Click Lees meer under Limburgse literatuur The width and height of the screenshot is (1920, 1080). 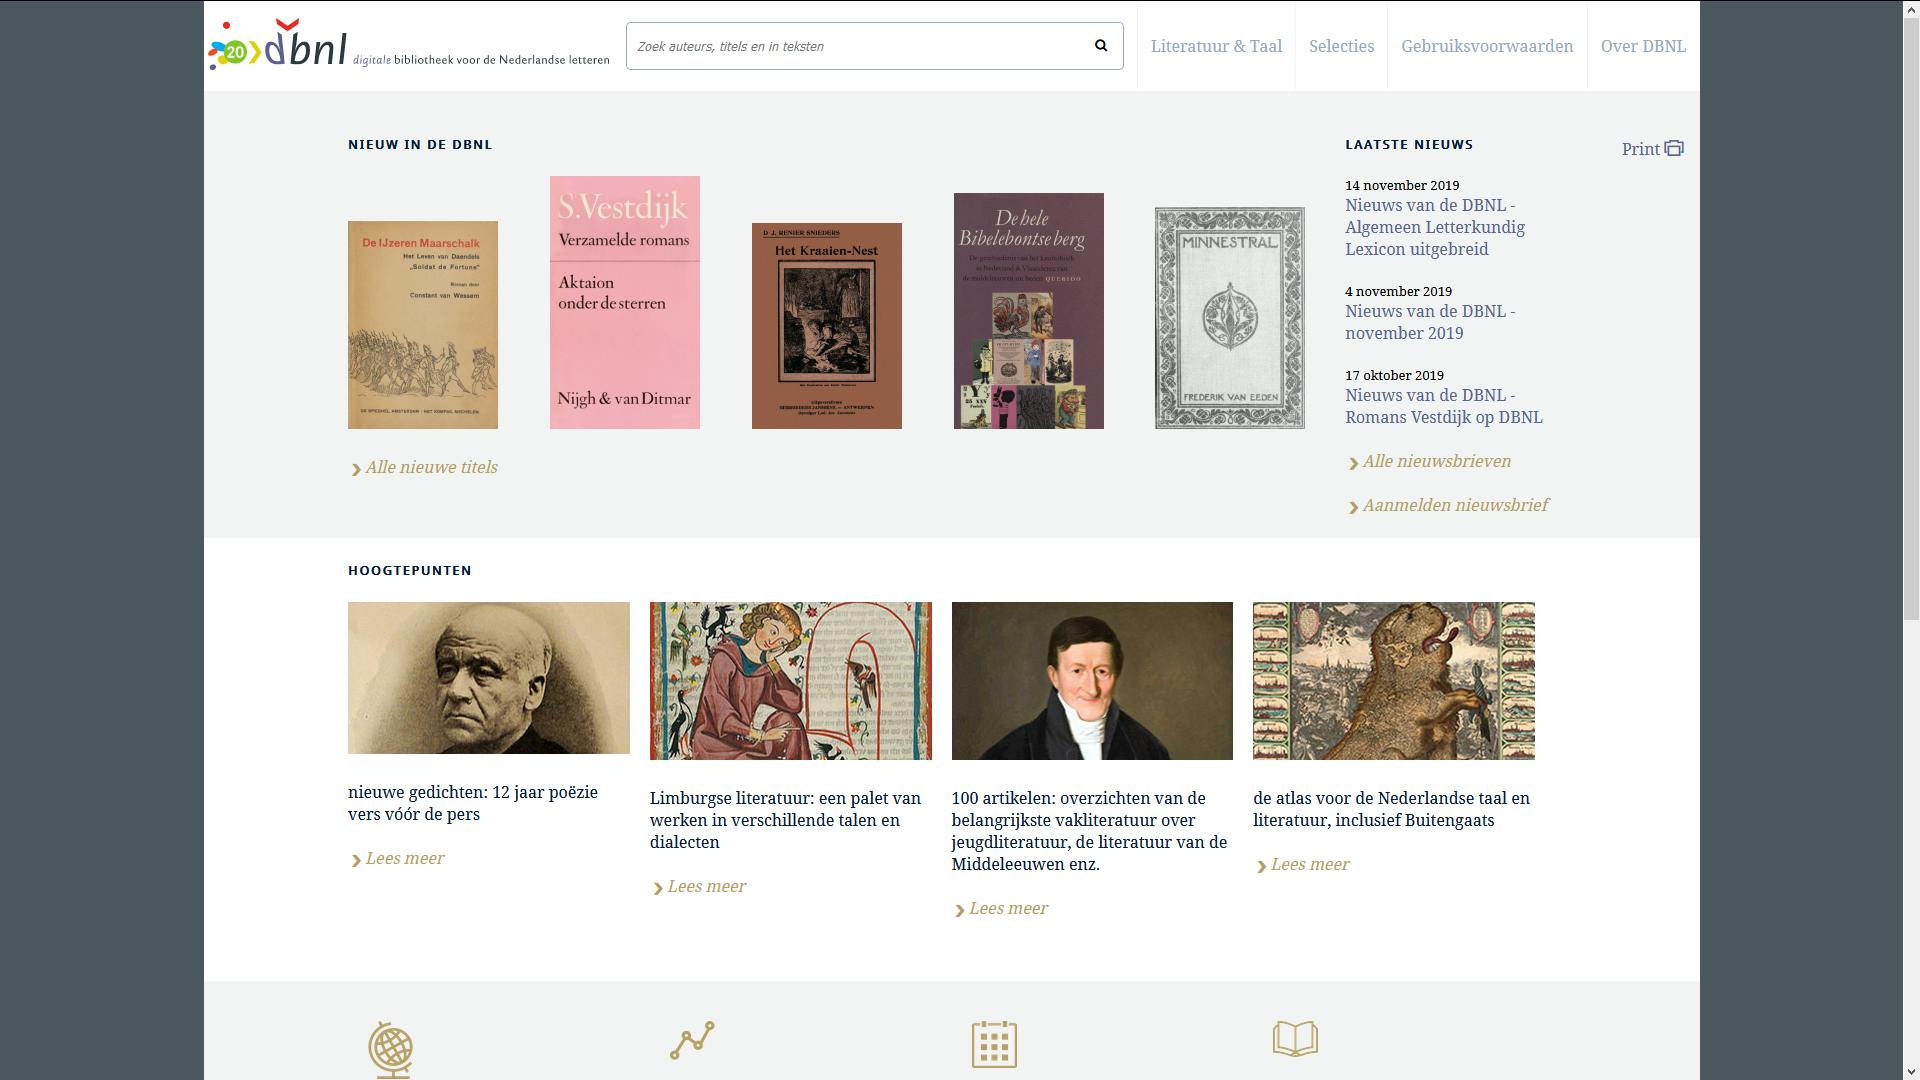[x=706, y=886]
